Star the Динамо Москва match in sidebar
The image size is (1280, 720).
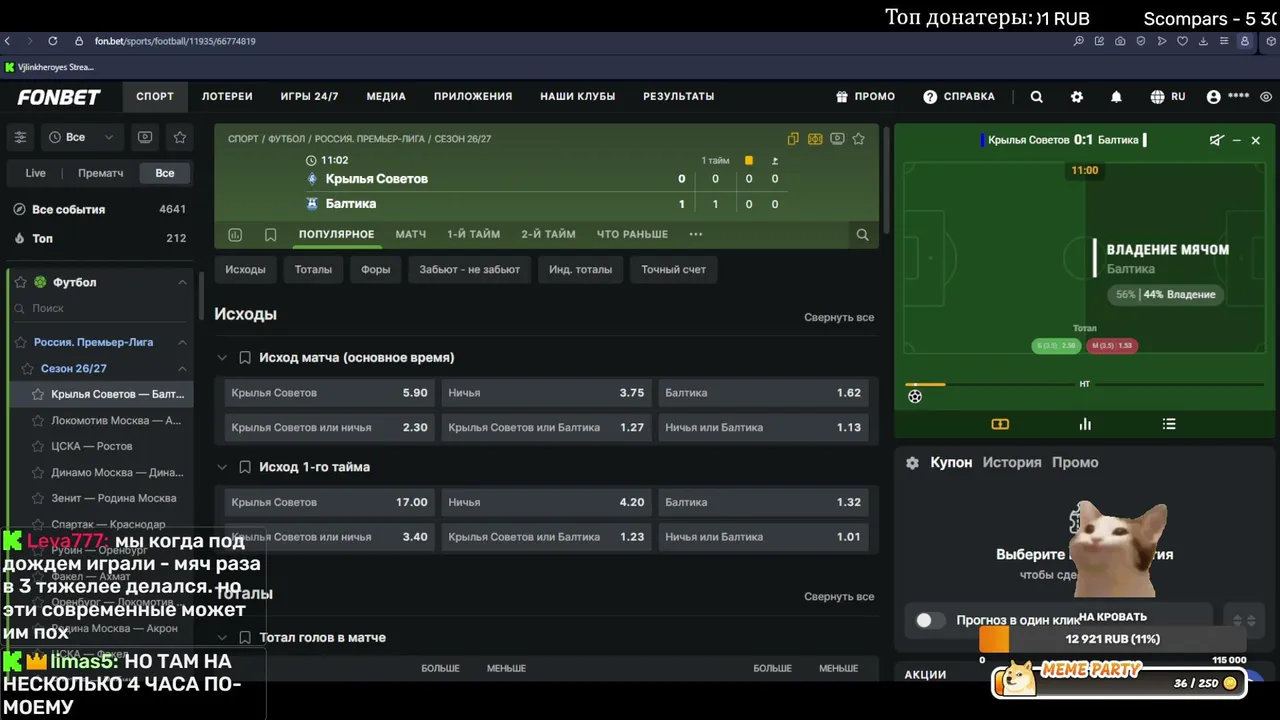click(38, 472)
